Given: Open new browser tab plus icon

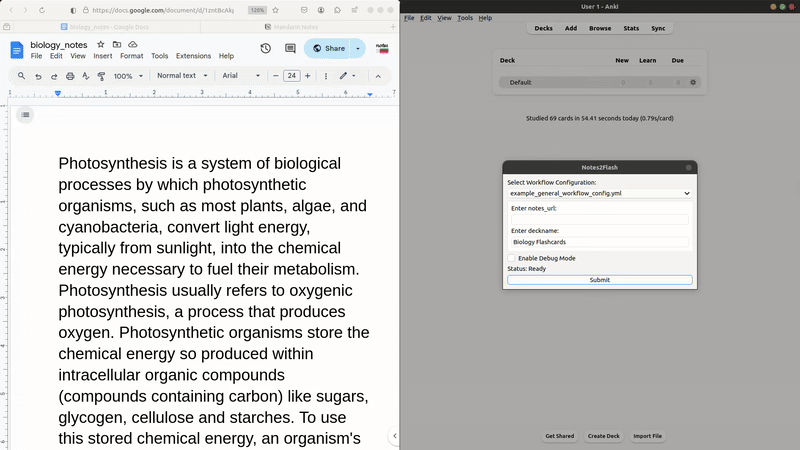Looking at the screenshot, I should (393, 27).
